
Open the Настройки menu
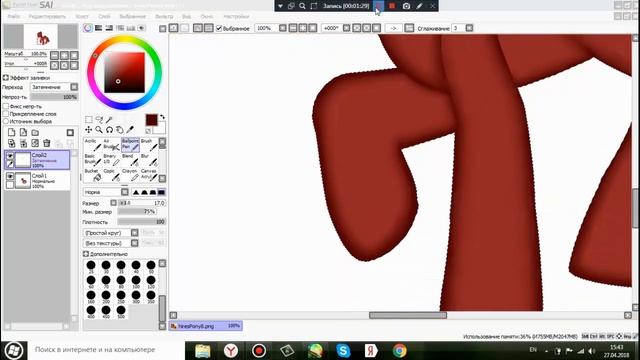click(236, 16)
